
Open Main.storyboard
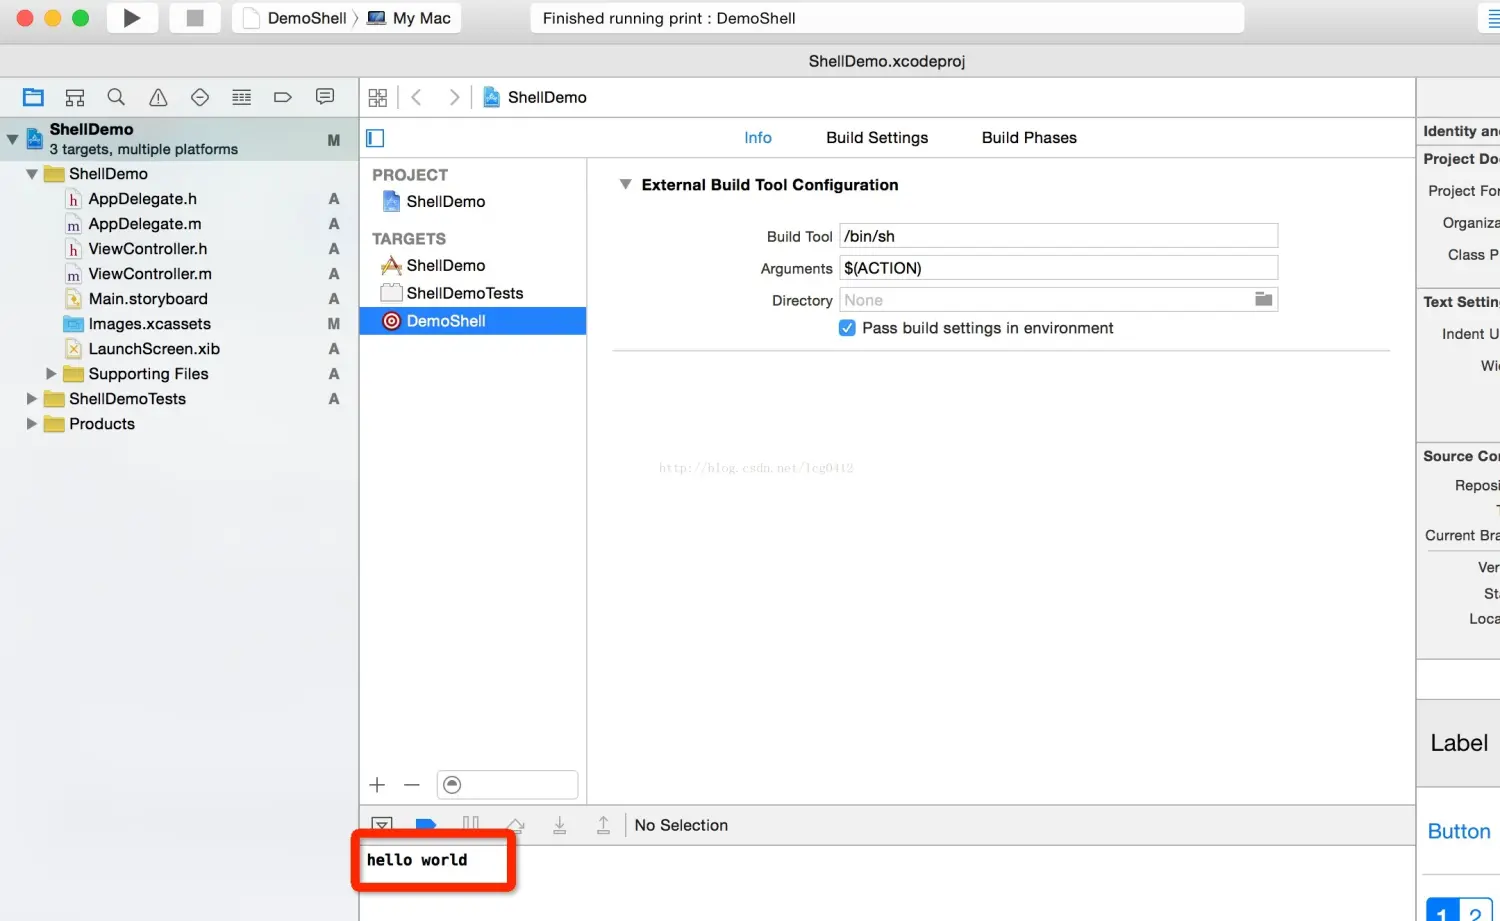pos(147,299)
